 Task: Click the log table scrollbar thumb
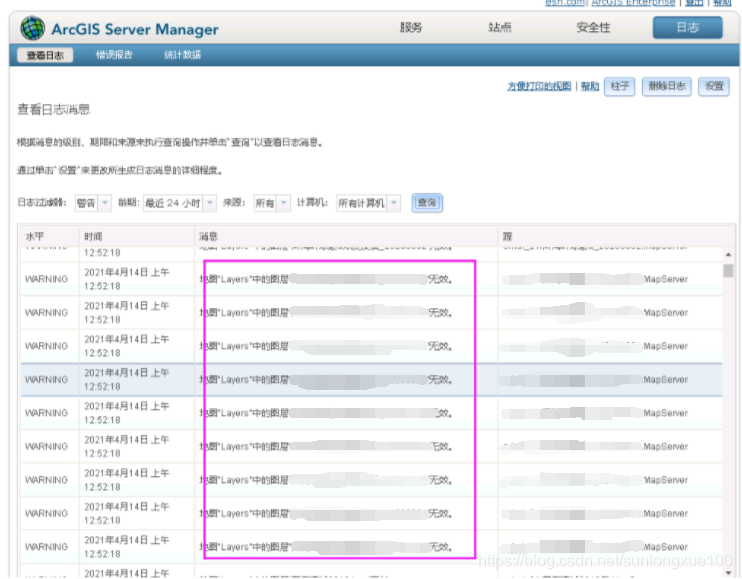pos(728,271)
